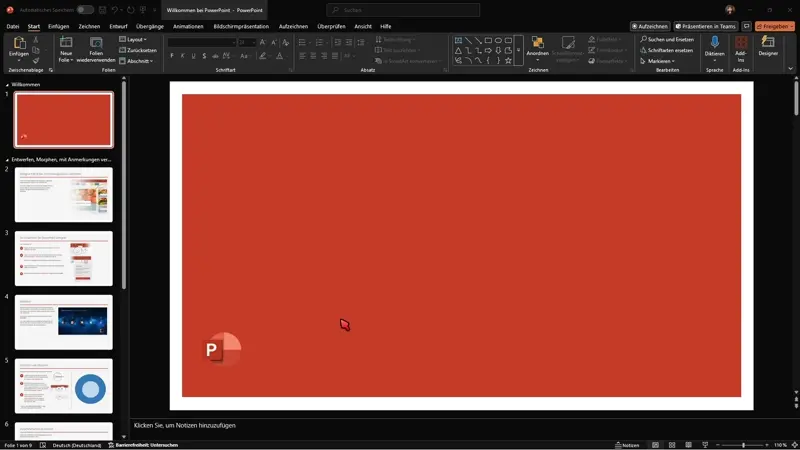This screenshot has height=450, width=800.
Task: Open the Layout dropdown
Action: [133, 39]
